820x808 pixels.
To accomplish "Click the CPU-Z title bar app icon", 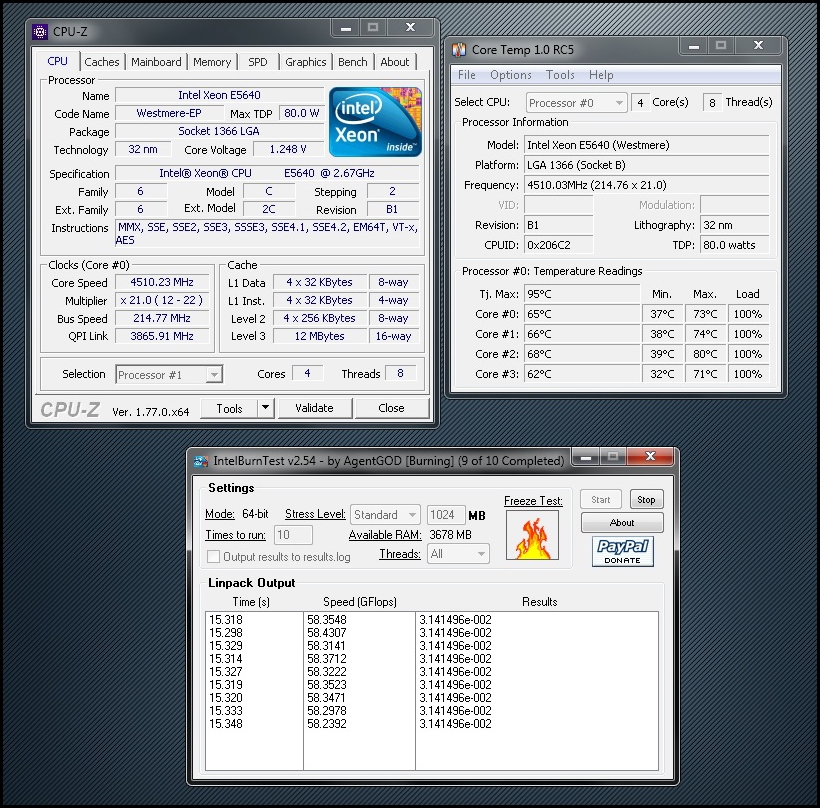I will pos(40,31).
